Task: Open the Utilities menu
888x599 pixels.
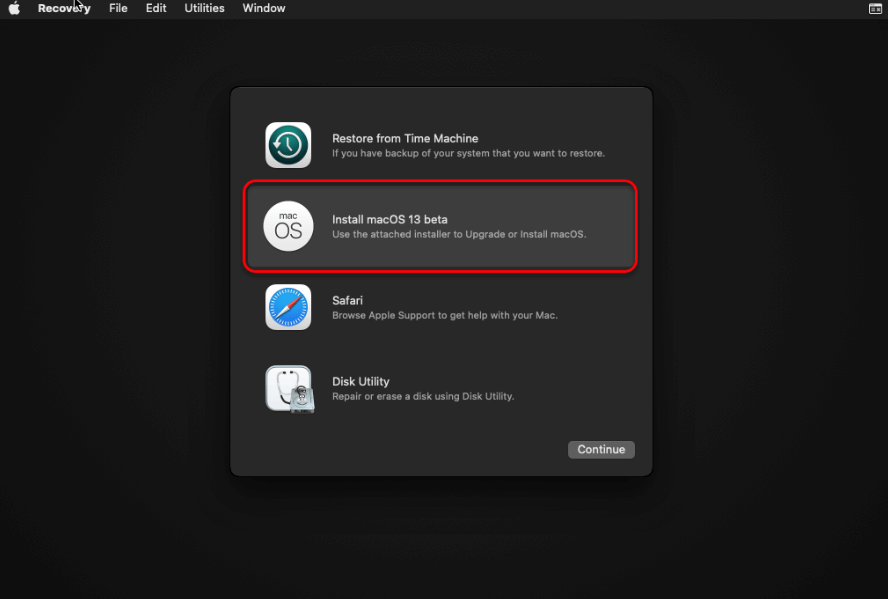Action: pos(205,8)
